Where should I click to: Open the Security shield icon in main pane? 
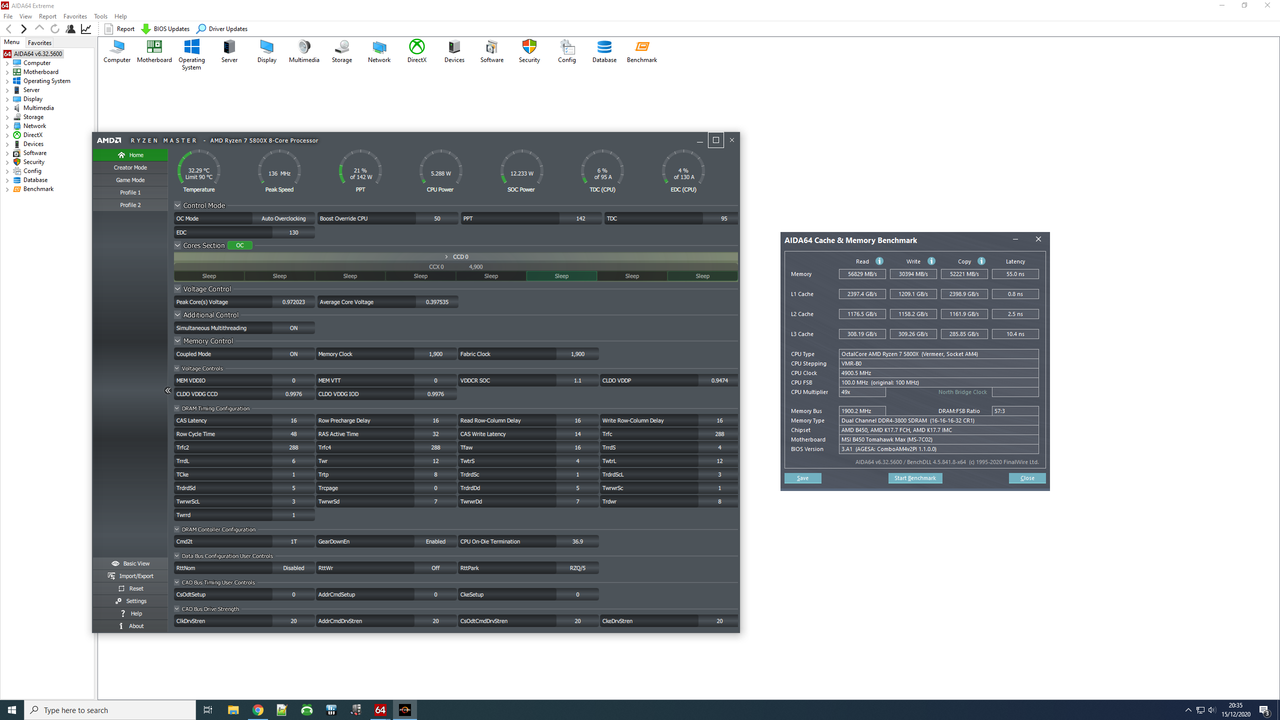click(x=529, y=47)
